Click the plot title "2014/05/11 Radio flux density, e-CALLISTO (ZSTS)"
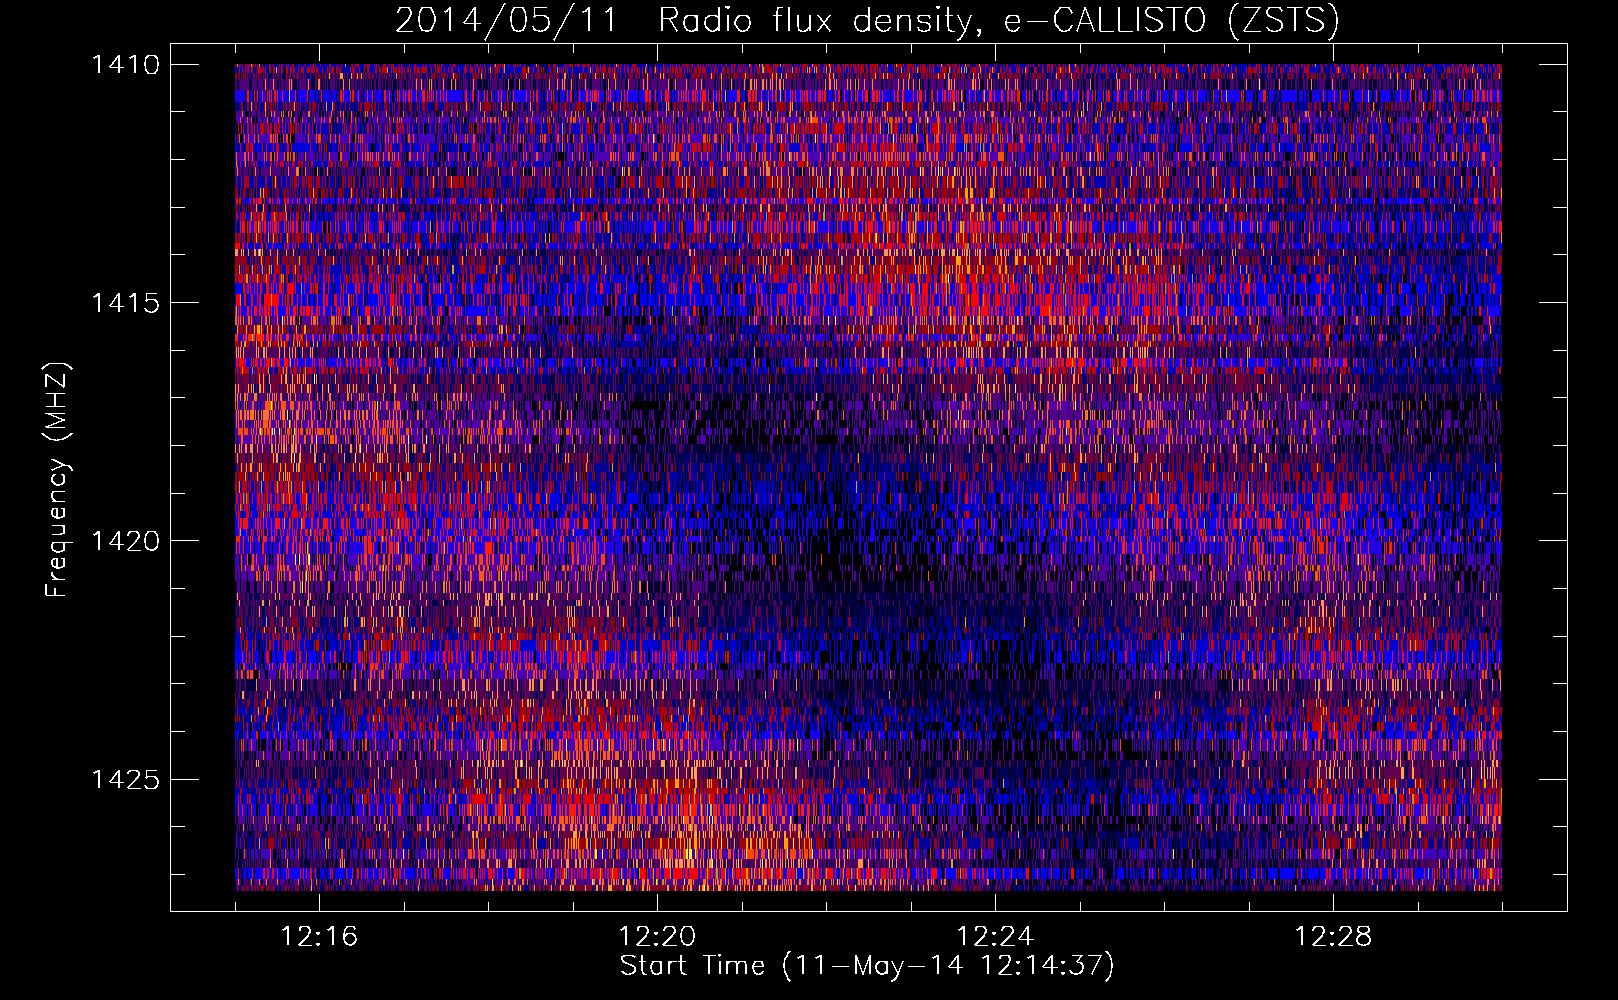1618x1000 pixels. pyautogui.click(x=867, y=21)
